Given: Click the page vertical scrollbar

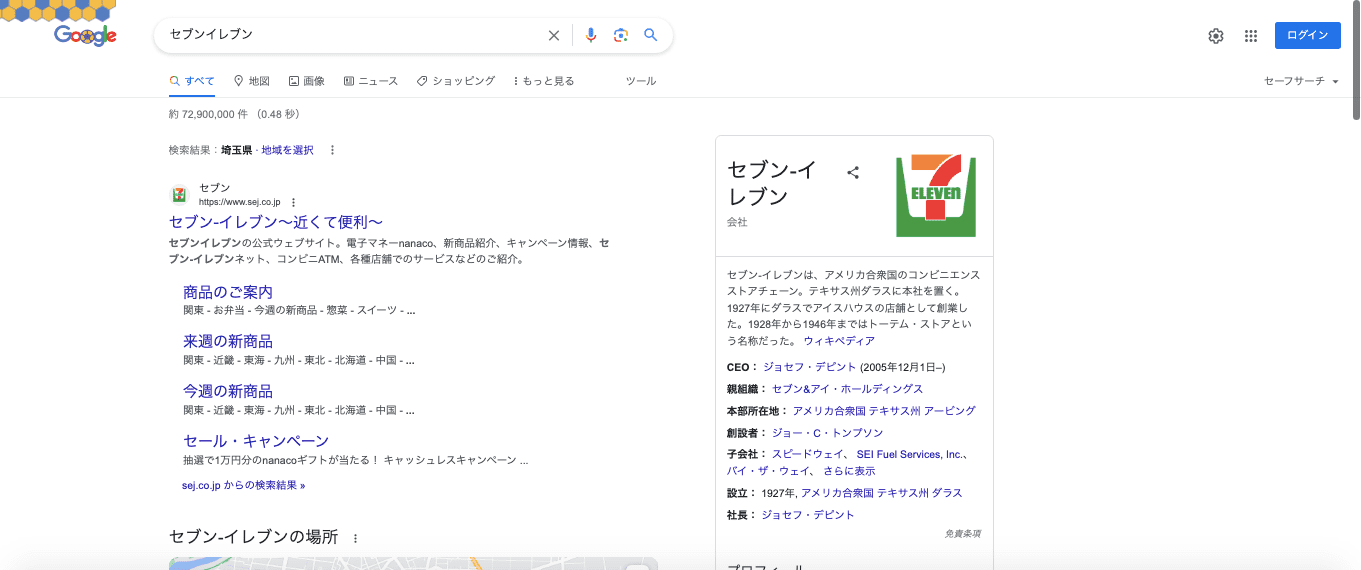Looking at the screenshot, I should (1355, 60).
